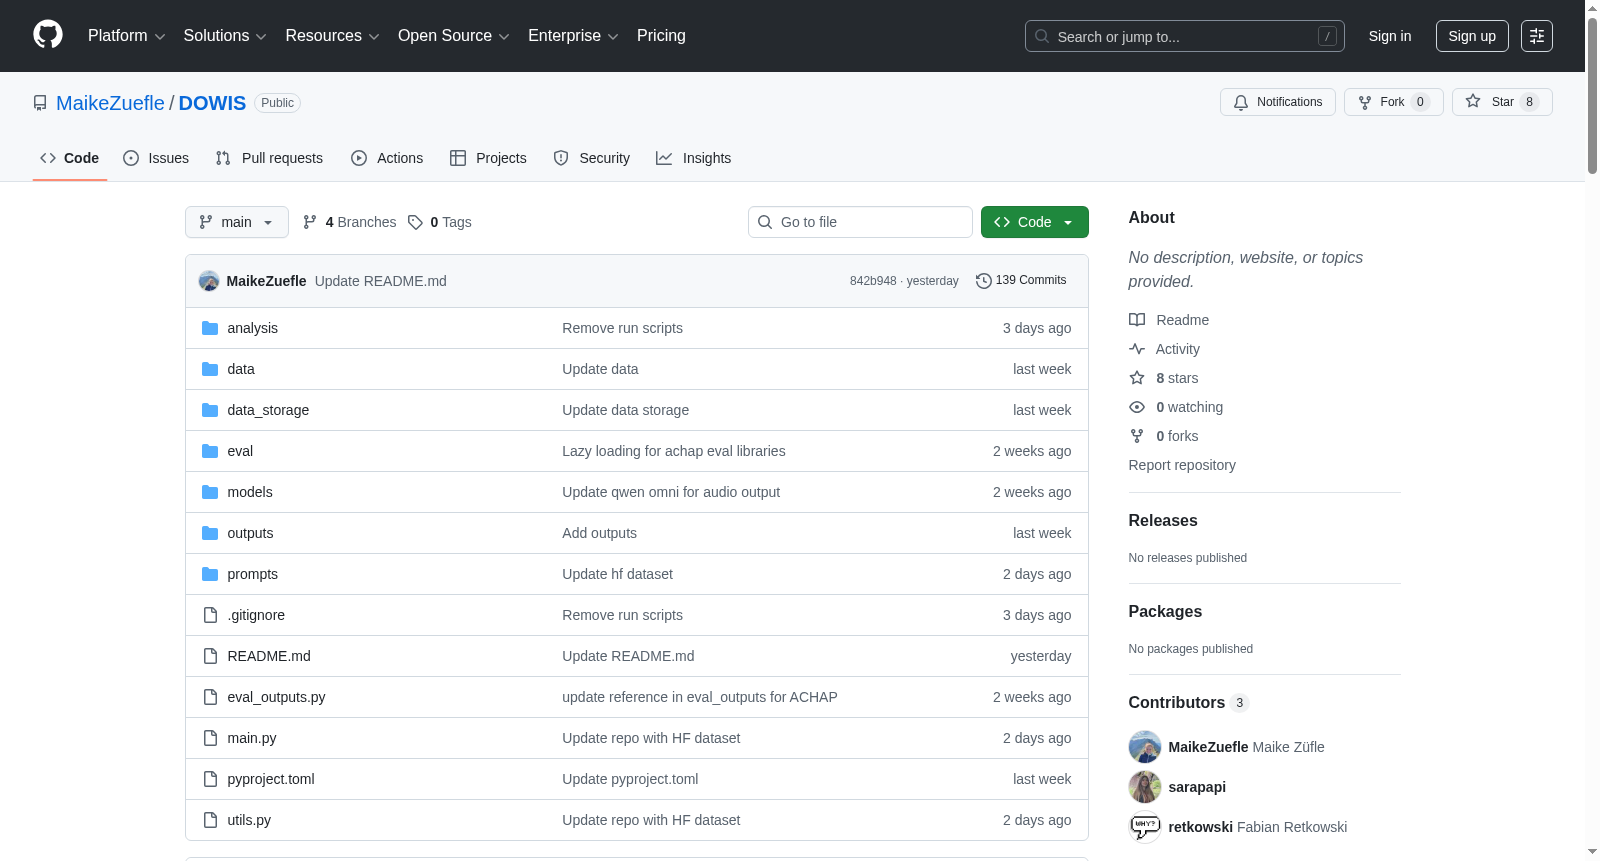Click the README.md file icon

210,656
